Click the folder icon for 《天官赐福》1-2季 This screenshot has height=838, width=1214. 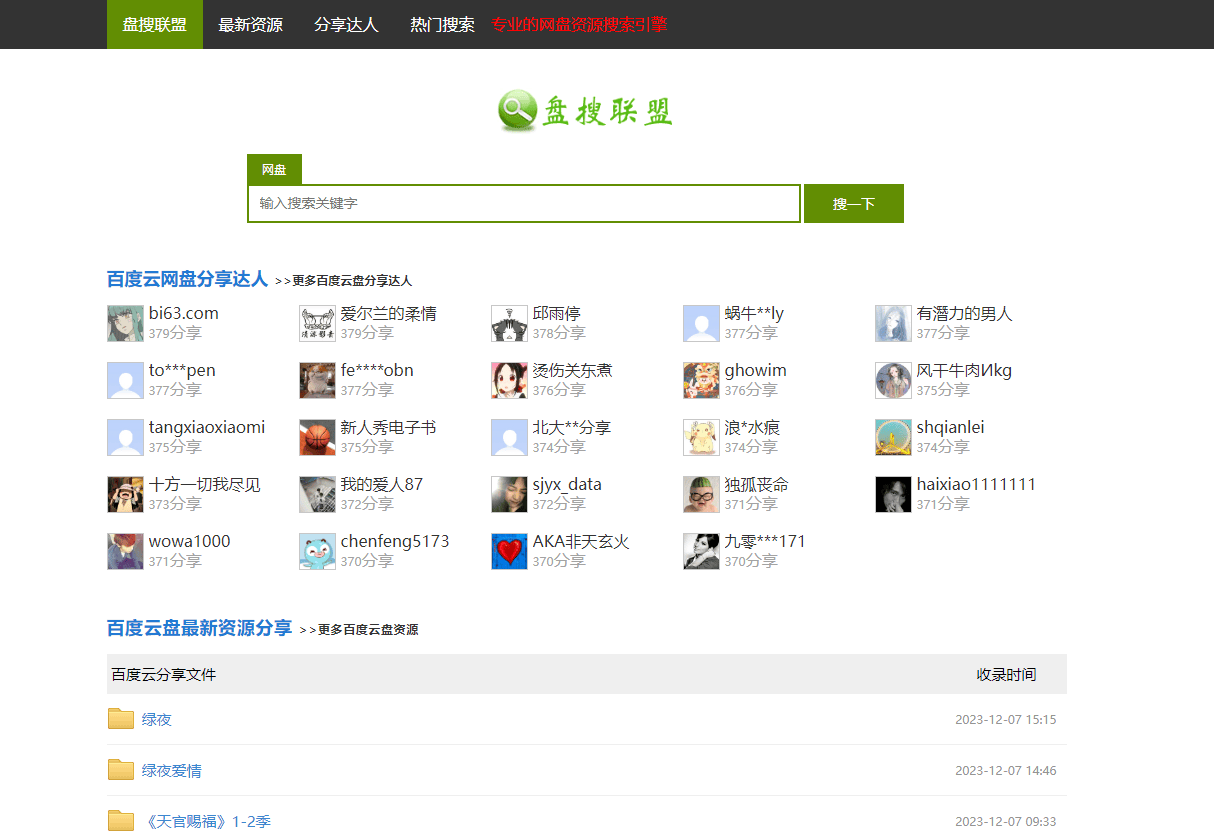(x=120, y=820)
